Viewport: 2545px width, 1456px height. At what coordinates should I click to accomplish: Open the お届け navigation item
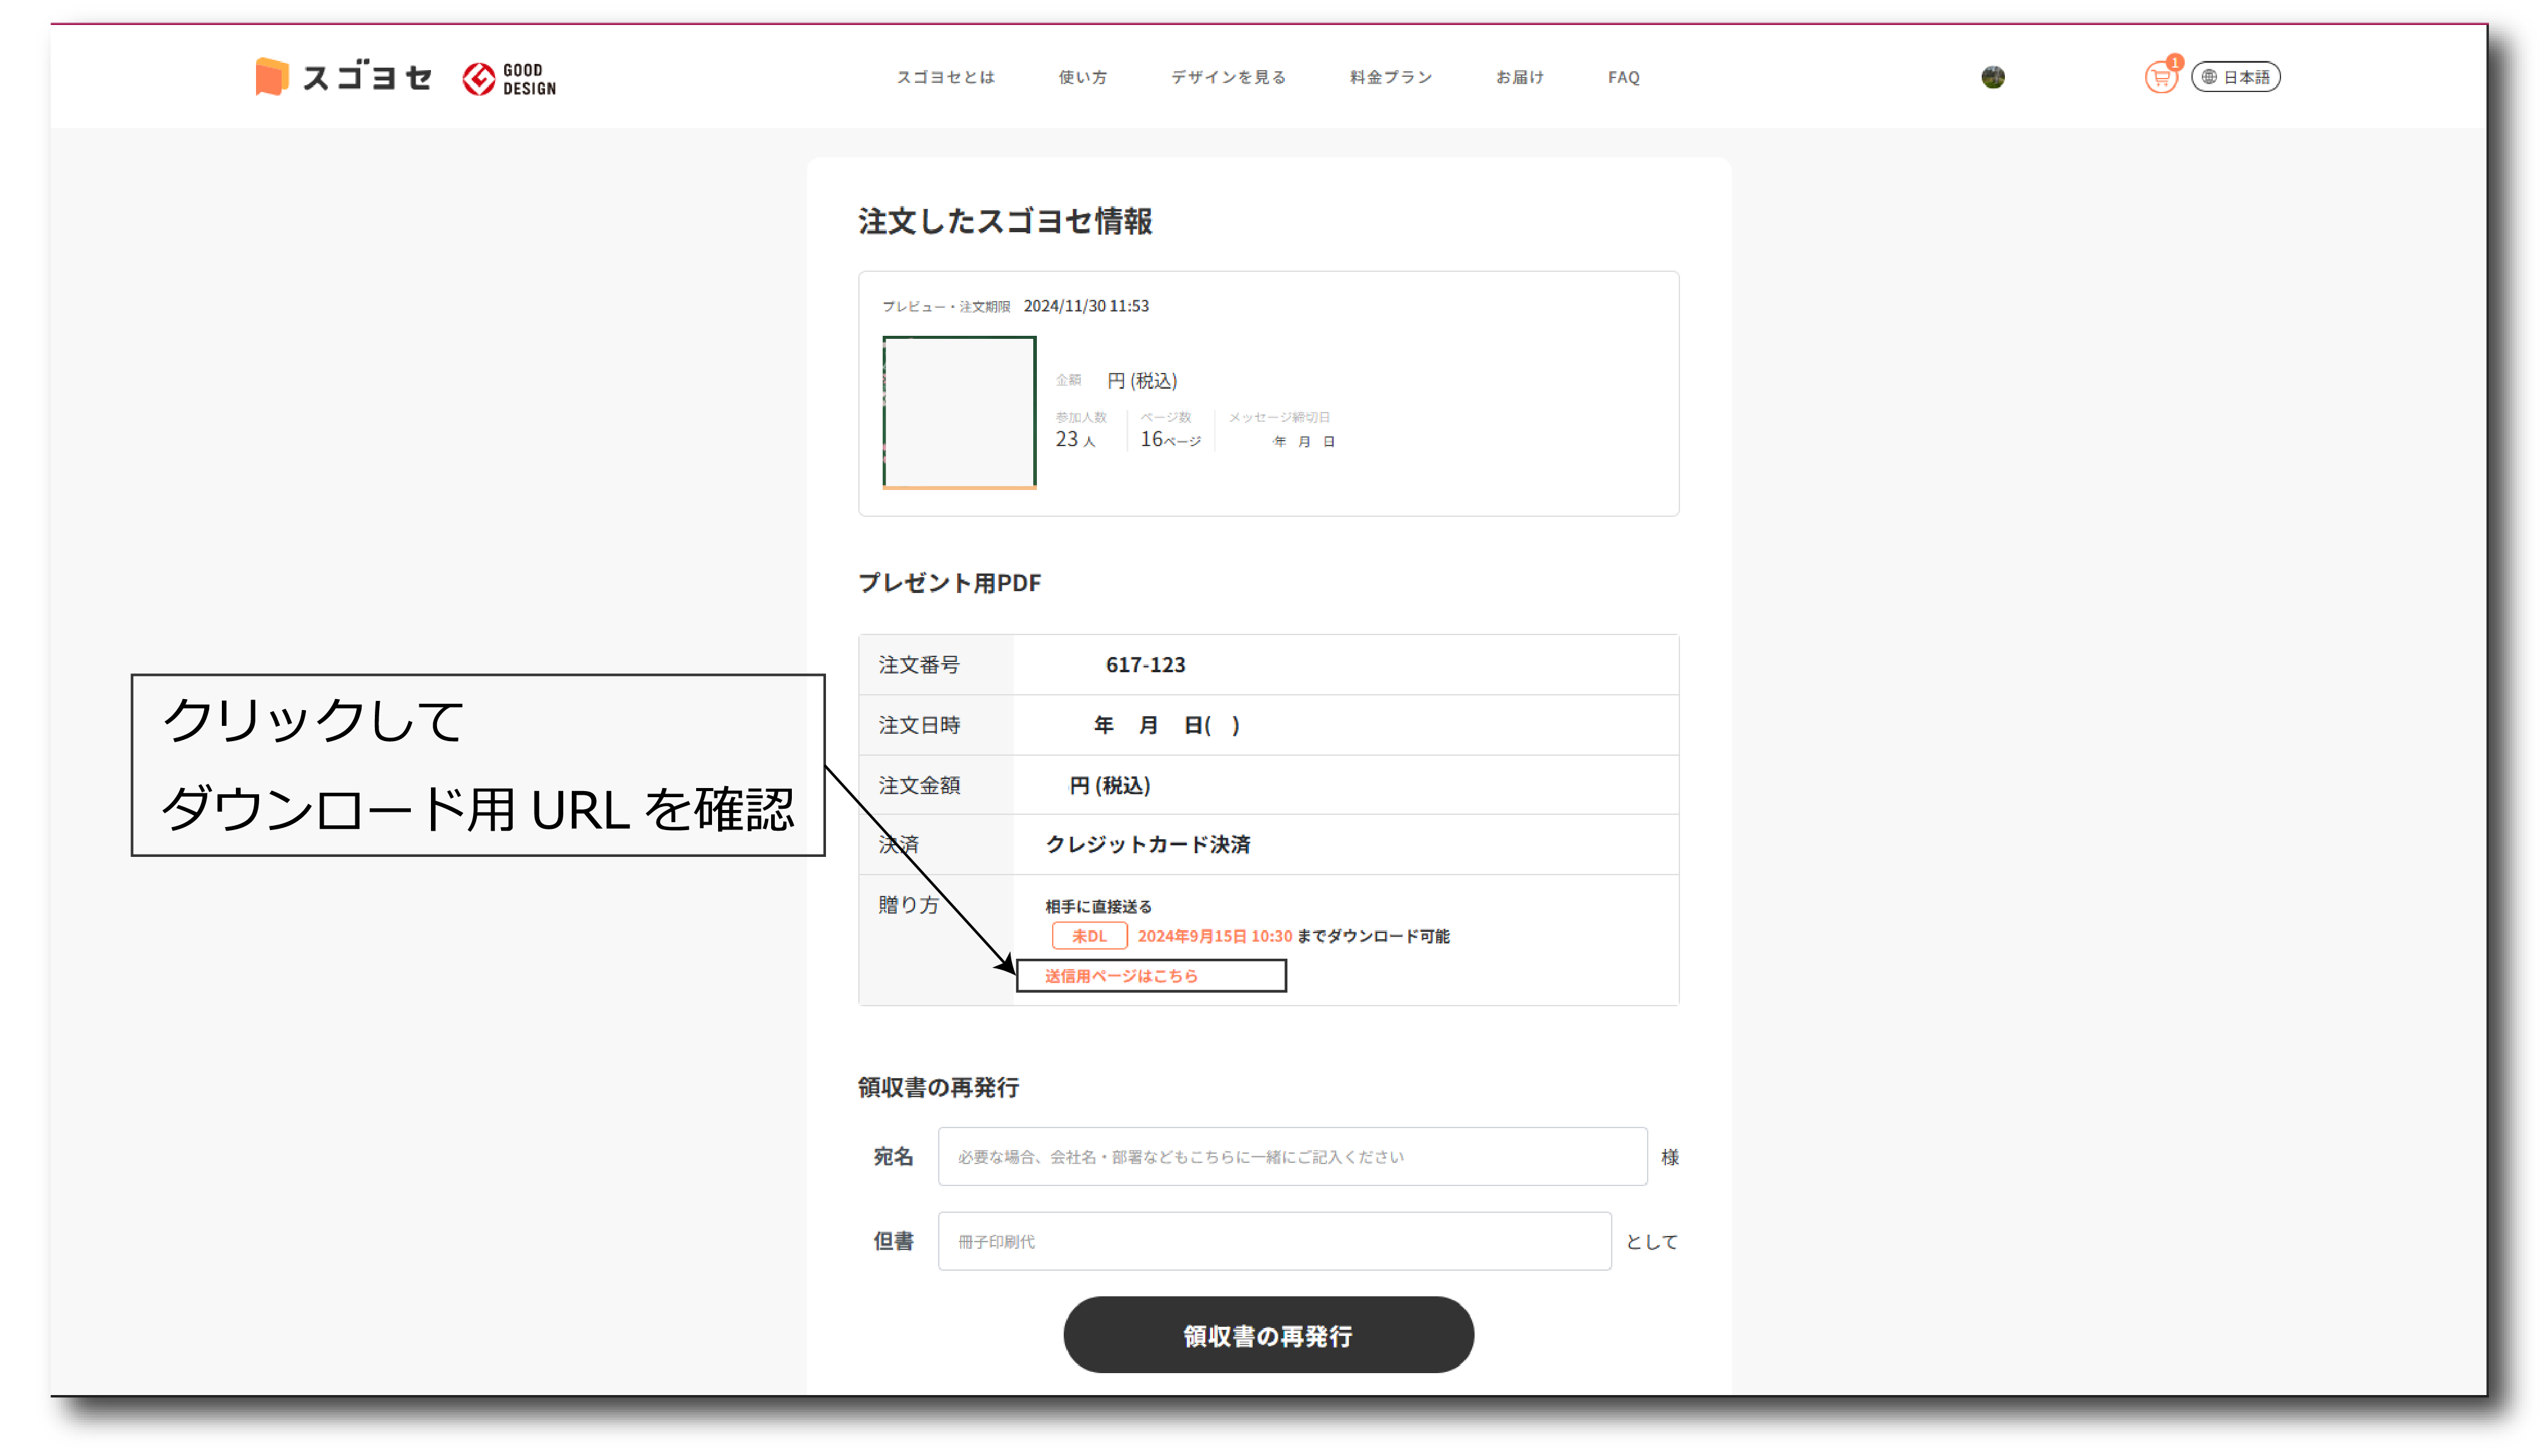coord(1519,77)
